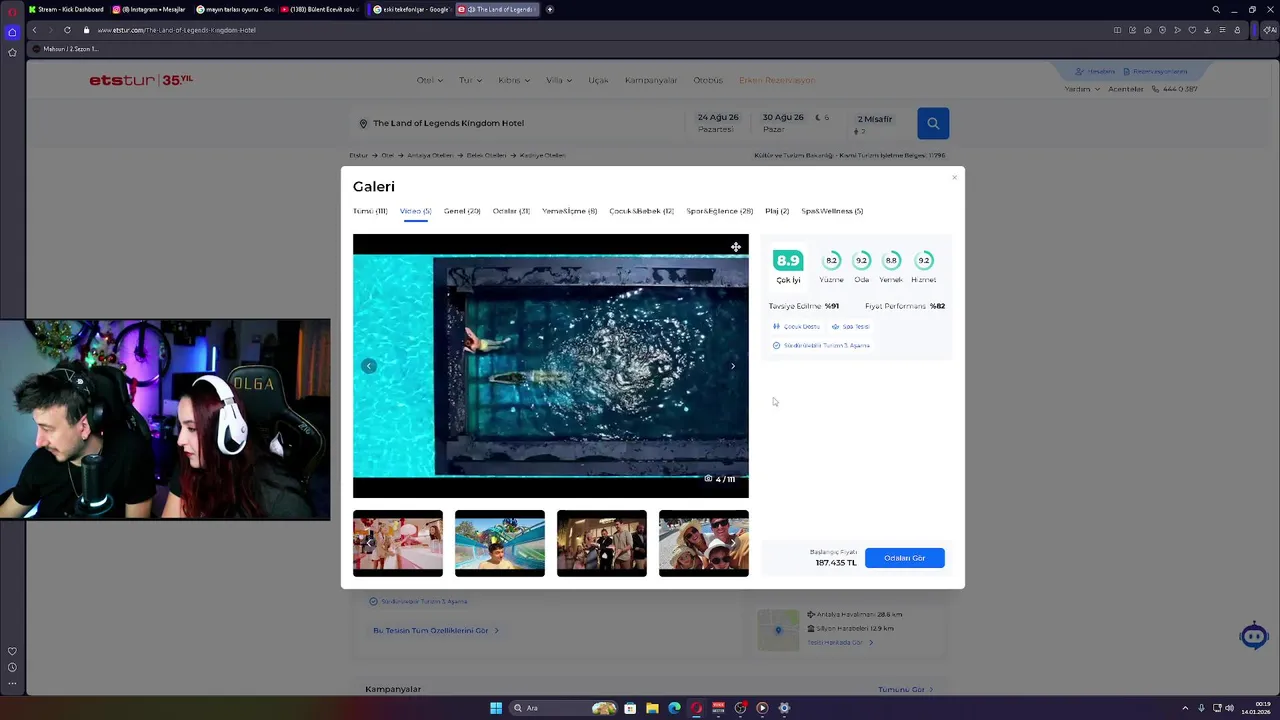
Task: Open browser downloads icon
Action: [1207, 30]
